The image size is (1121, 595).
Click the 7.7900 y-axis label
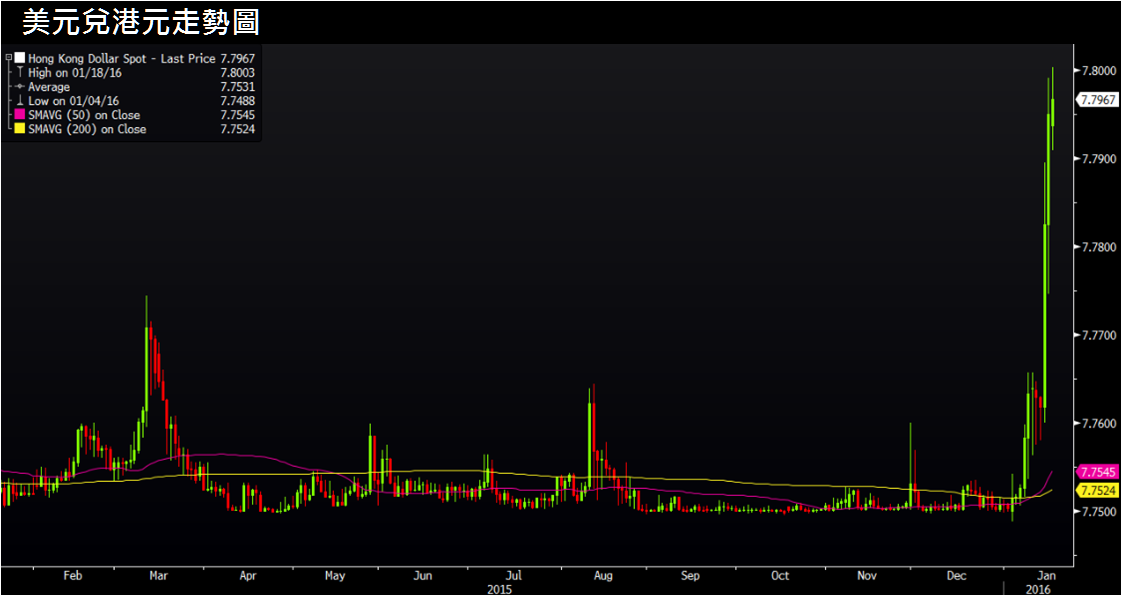pos(1099,158)
